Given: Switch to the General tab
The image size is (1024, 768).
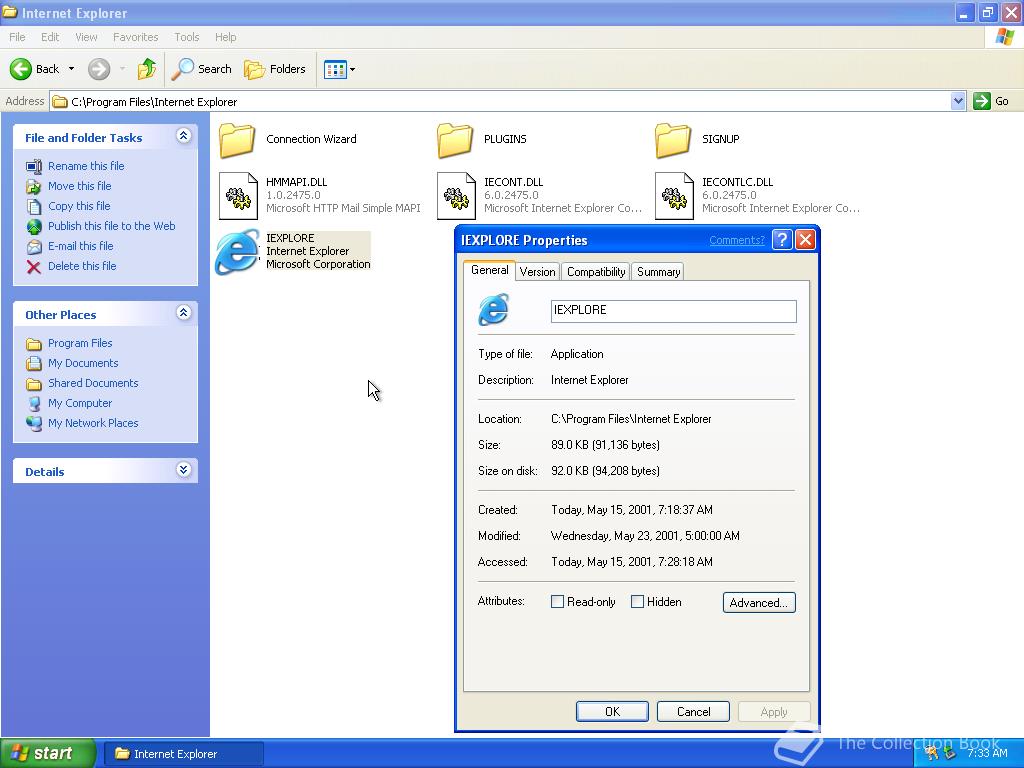Looking at the screenshot, I should 490,270.
